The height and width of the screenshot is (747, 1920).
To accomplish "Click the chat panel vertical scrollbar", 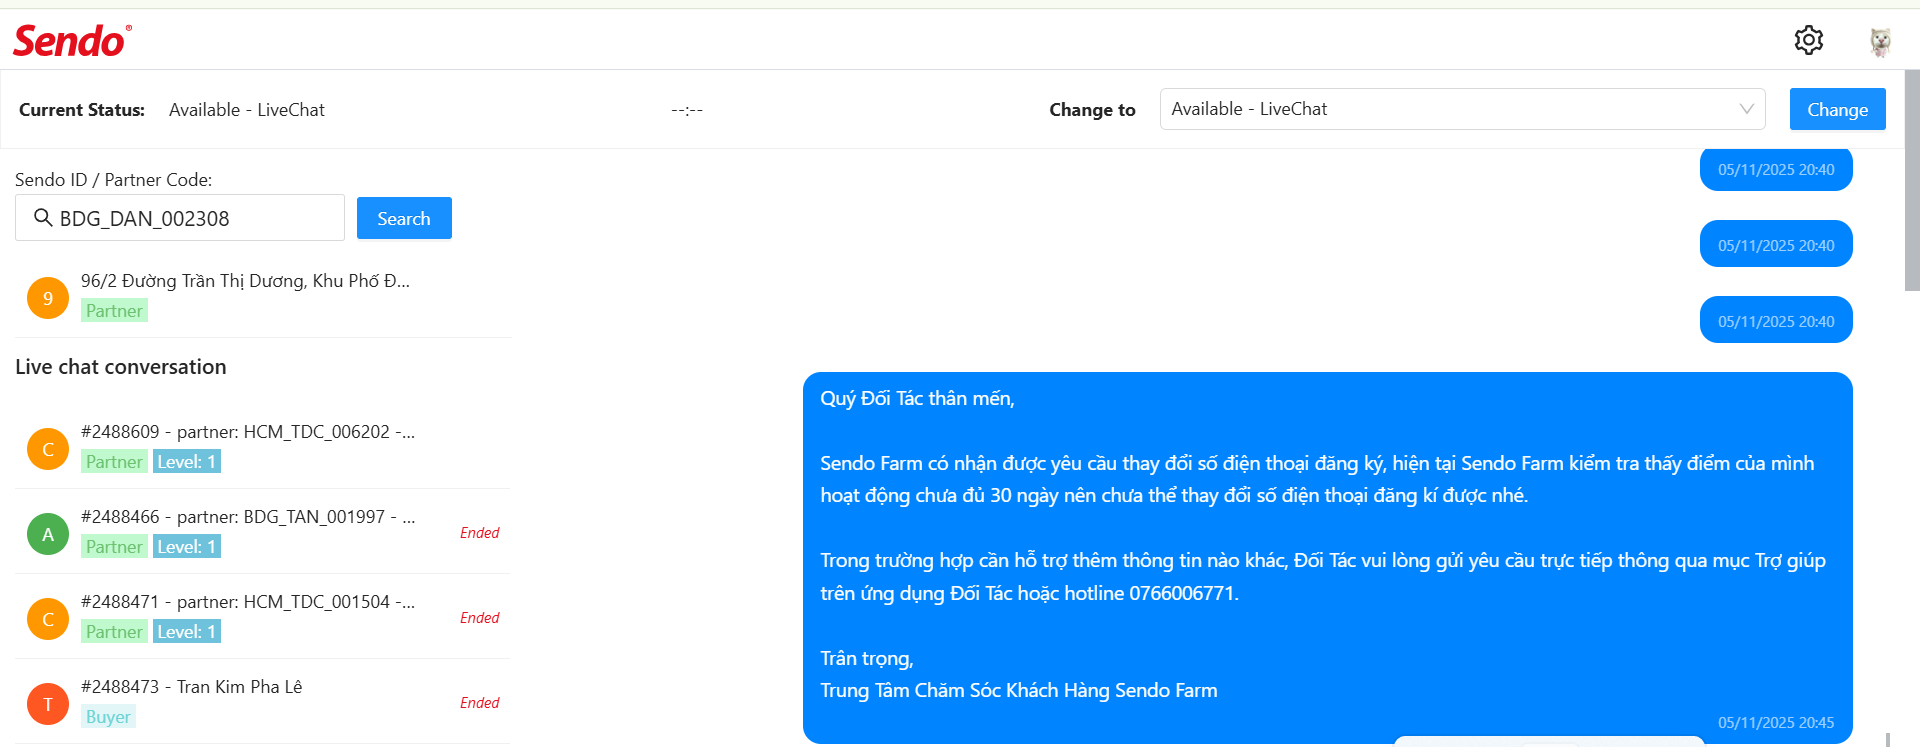I will pos(1911,180).
